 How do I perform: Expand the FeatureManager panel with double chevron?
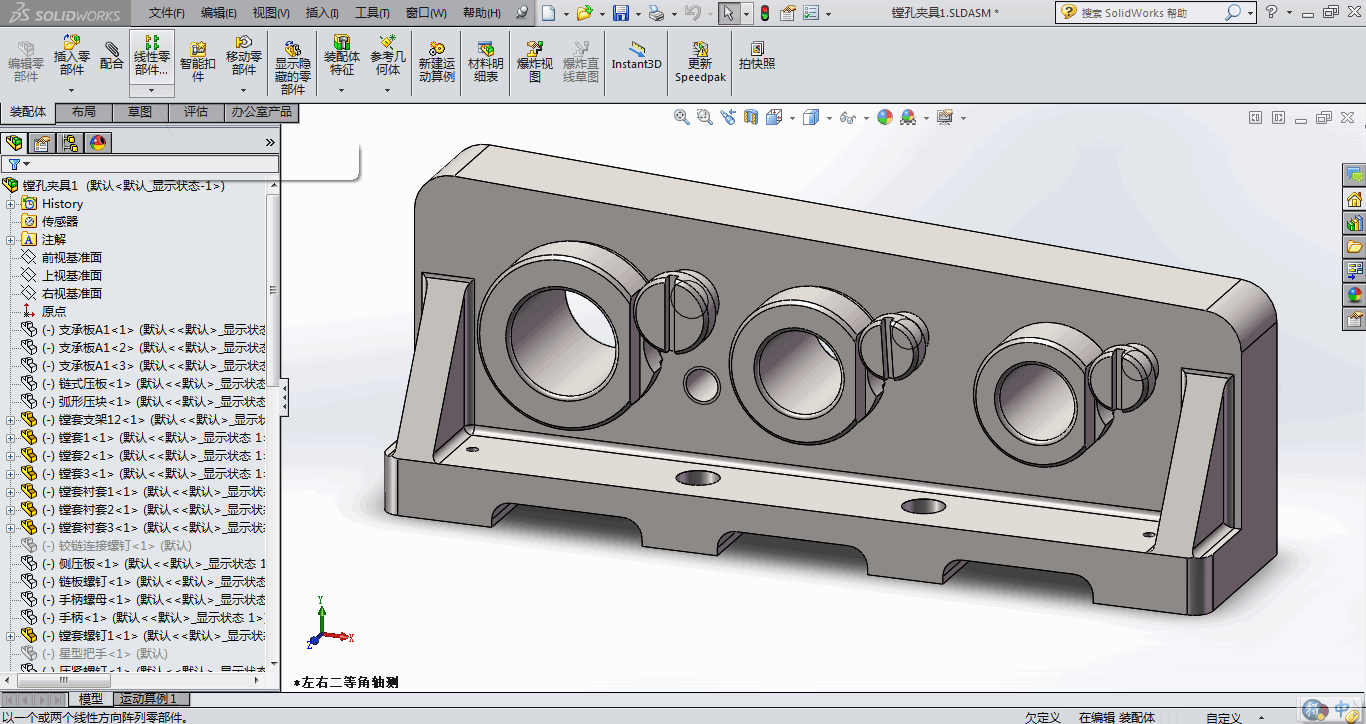[x=270, y=143]
